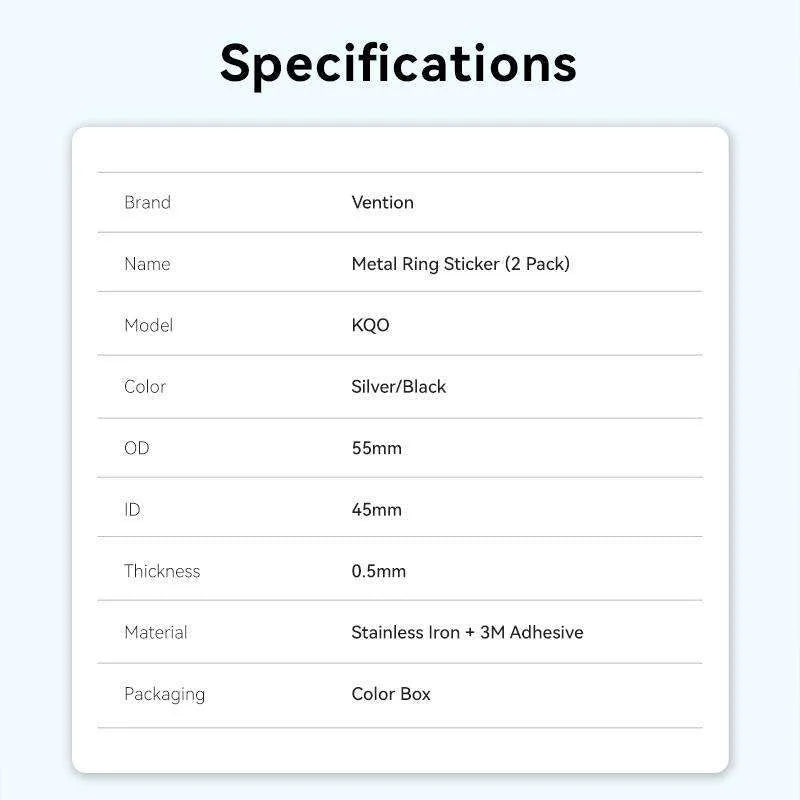The image size is (800, 800).
Task: Click the Name row label
Action: click(147, 264)
